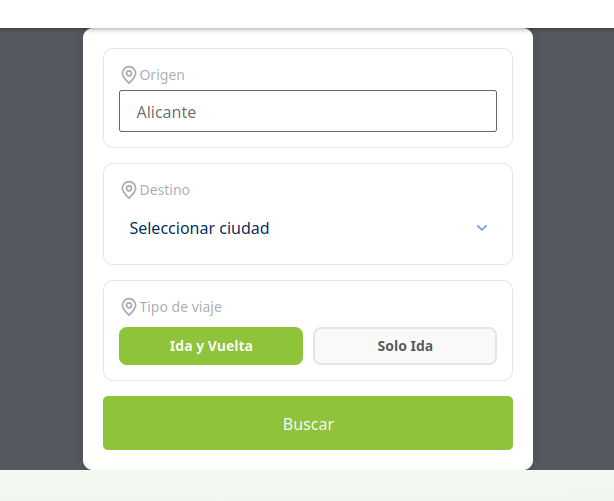Click the location pin icon beside Origen
The width and height of the screenshot is (614, 501).
click(128, 74)
